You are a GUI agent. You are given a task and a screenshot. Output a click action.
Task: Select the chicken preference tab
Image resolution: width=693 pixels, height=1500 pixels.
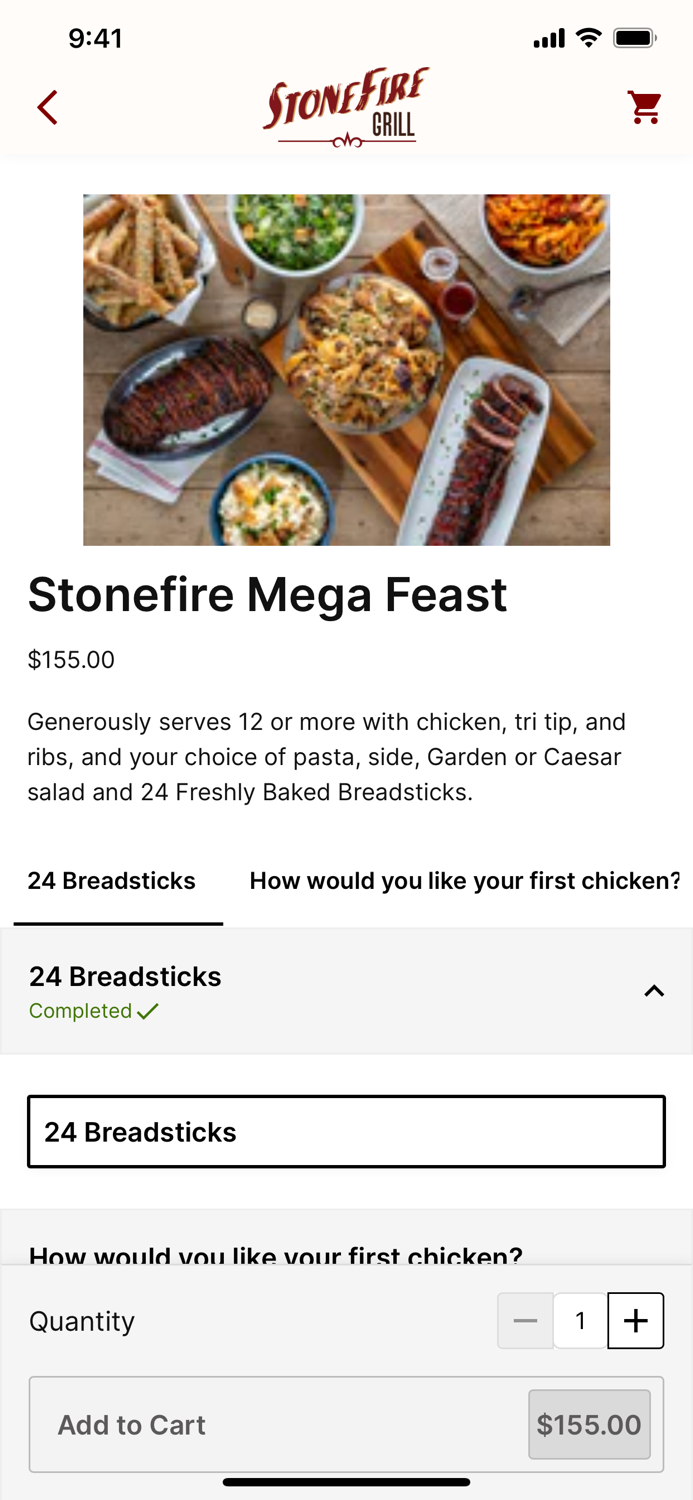pyautogui.click(x=464, y=881)
